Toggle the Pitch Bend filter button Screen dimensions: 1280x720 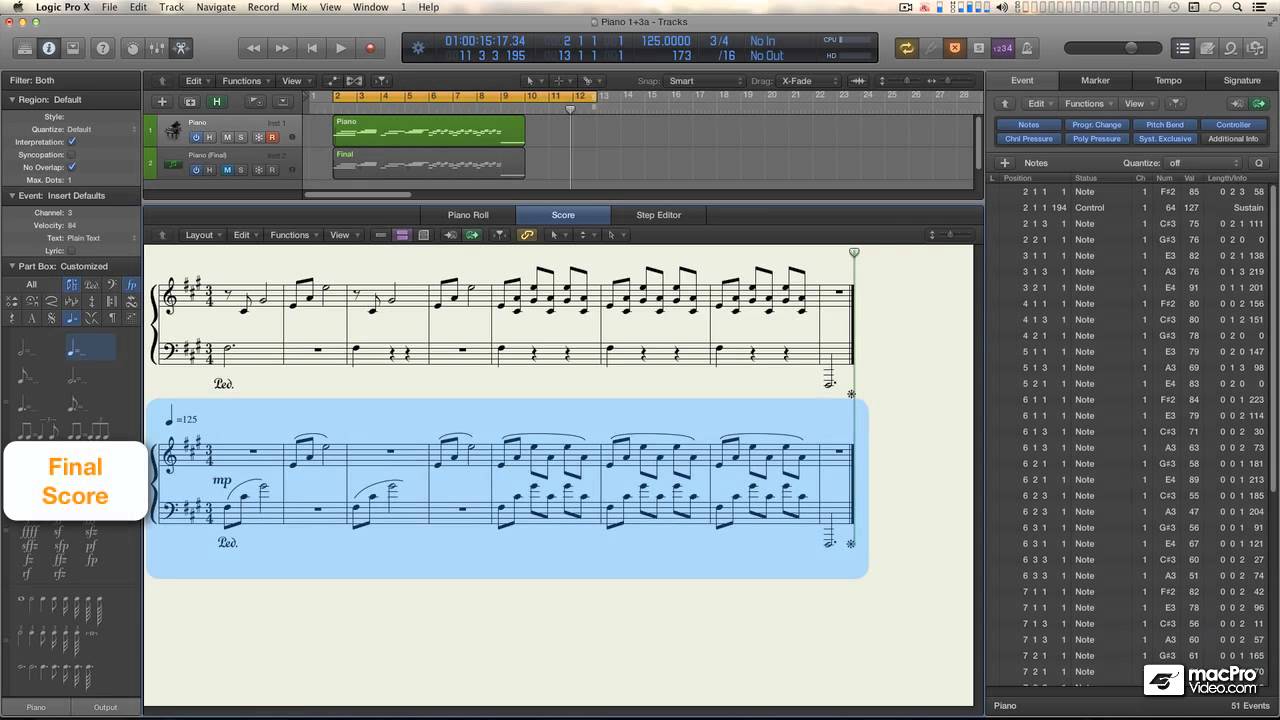pyautogui.click(x=1165, y=125)
